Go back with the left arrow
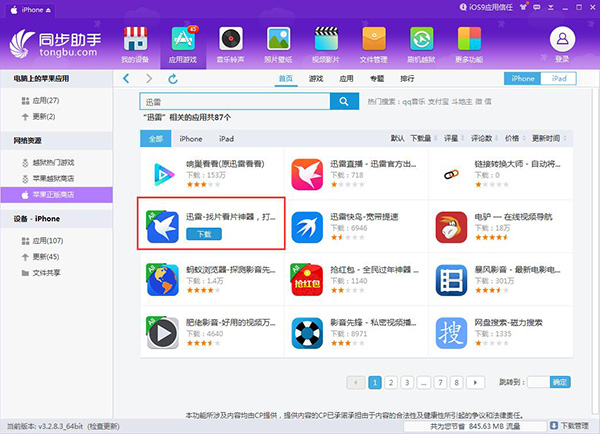This screenshot has width=600, height=434. click(126, 78)
